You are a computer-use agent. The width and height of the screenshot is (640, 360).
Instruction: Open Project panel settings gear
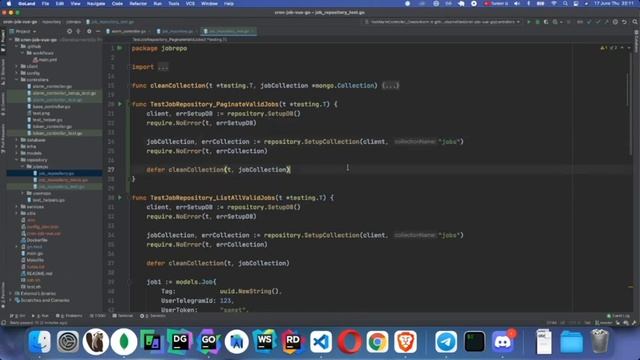(x=89, y=31)
